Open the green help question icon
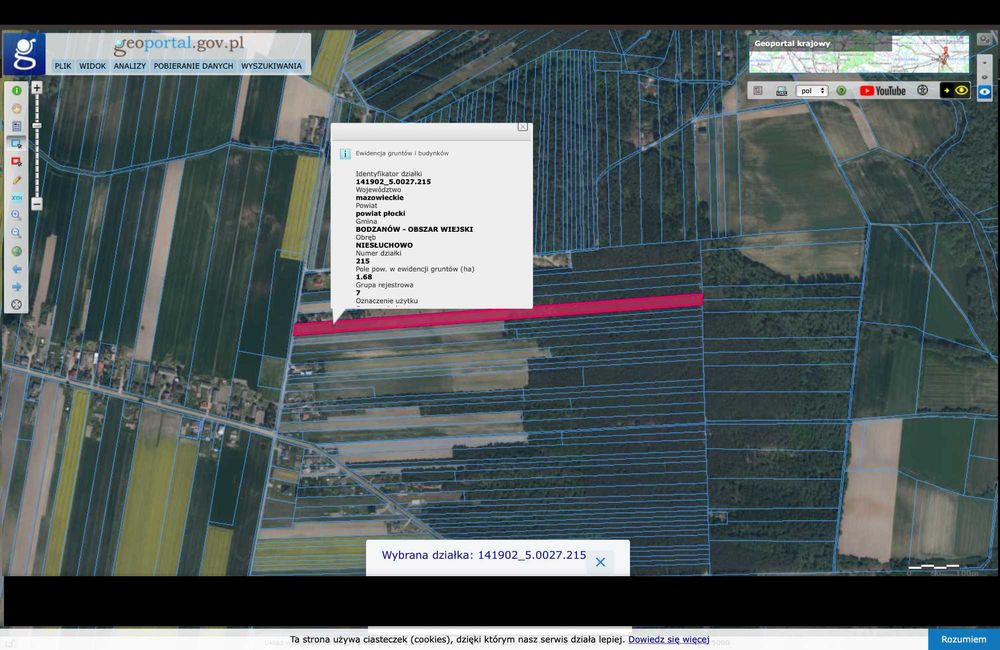The height and width of the screenshot is (650, 1000). [841, 91]
